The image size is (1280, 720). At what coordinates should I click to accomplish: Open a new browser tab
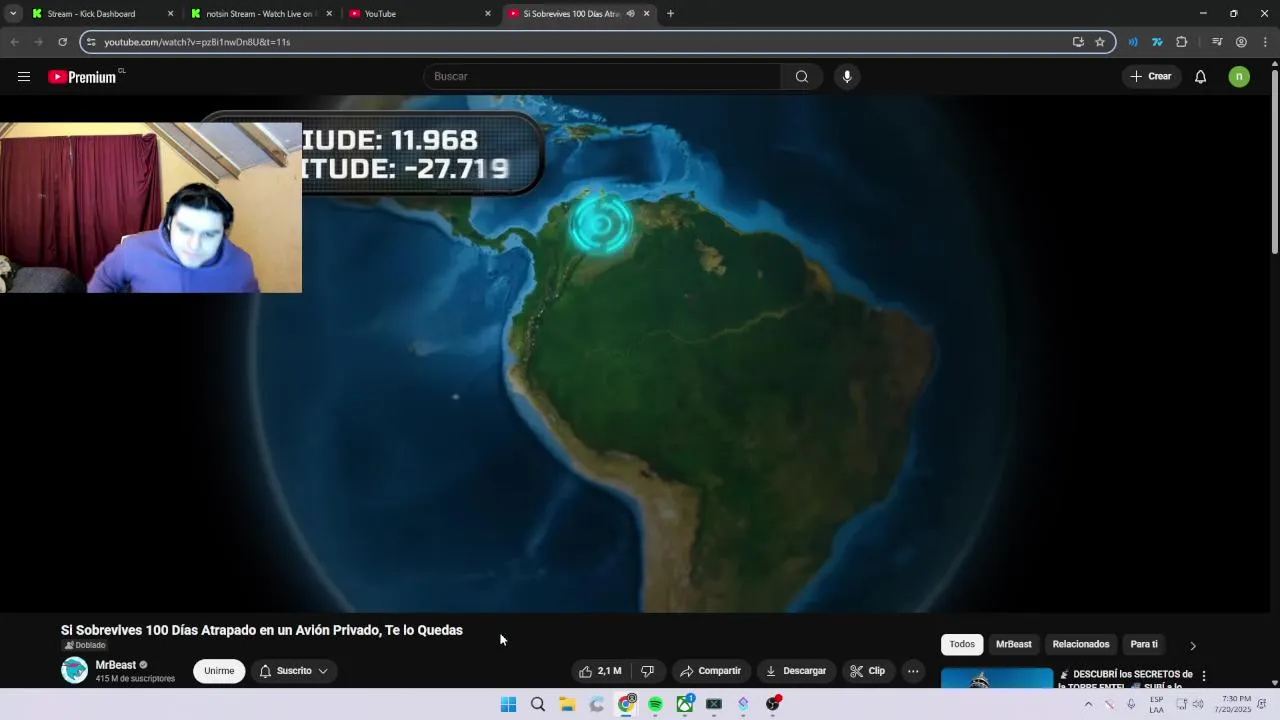[x=670, y=14]
